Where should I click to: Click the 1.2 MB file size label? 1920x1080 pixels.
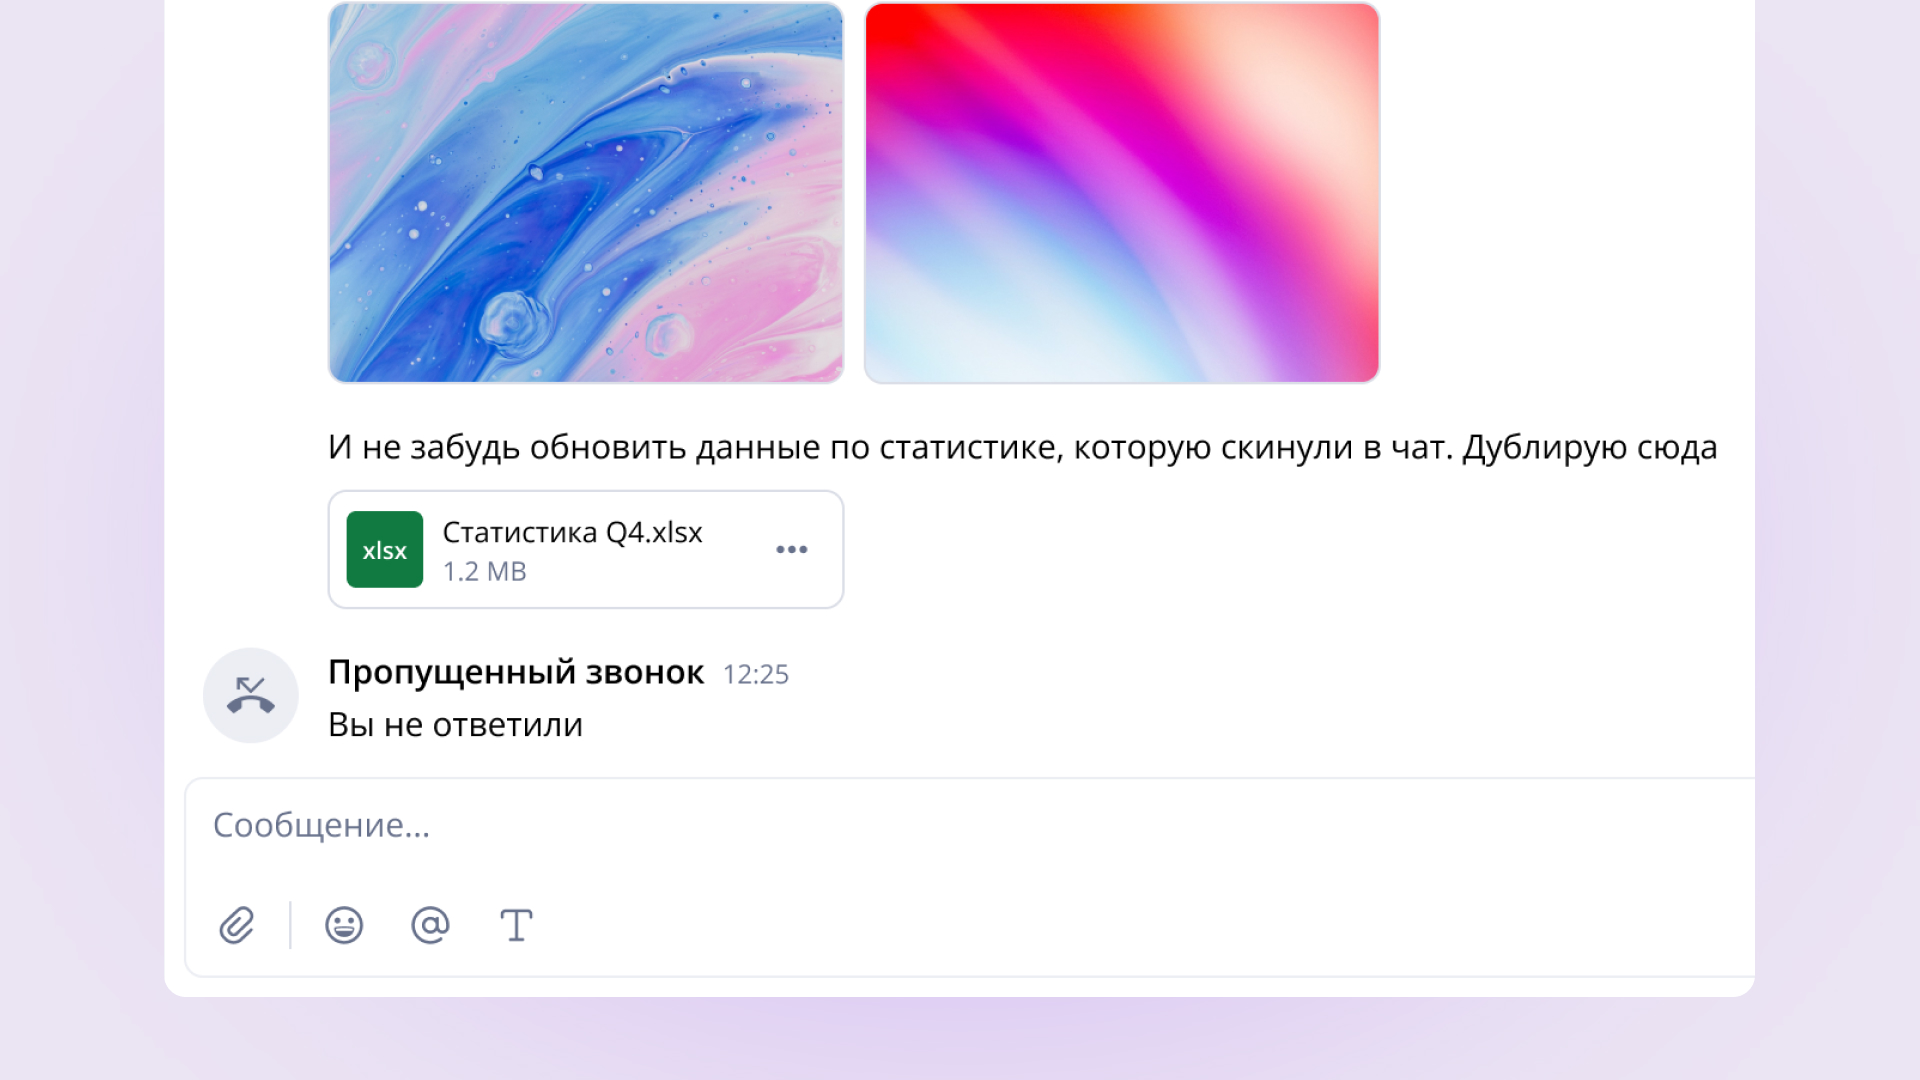coord(485,572)
